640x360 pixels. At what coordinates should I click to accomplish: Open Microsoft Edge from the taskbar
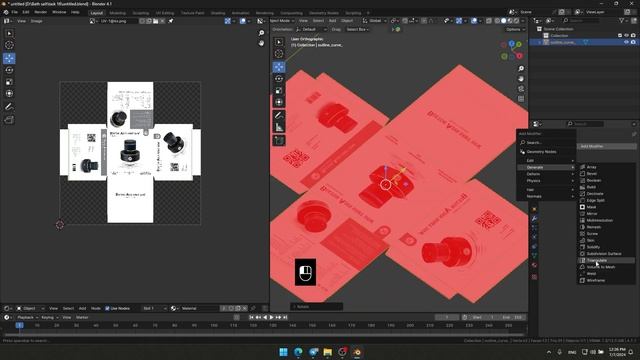pos(298,352)
